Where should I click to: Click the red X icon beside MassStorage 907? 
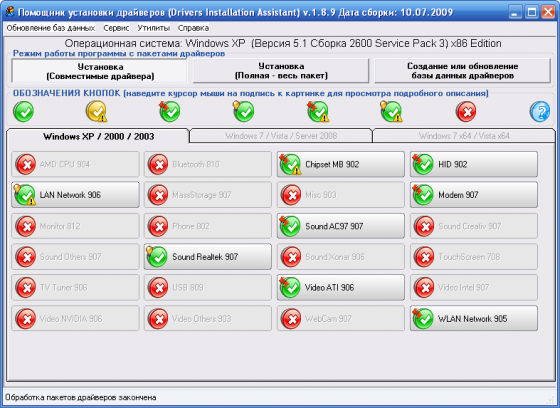158,195
